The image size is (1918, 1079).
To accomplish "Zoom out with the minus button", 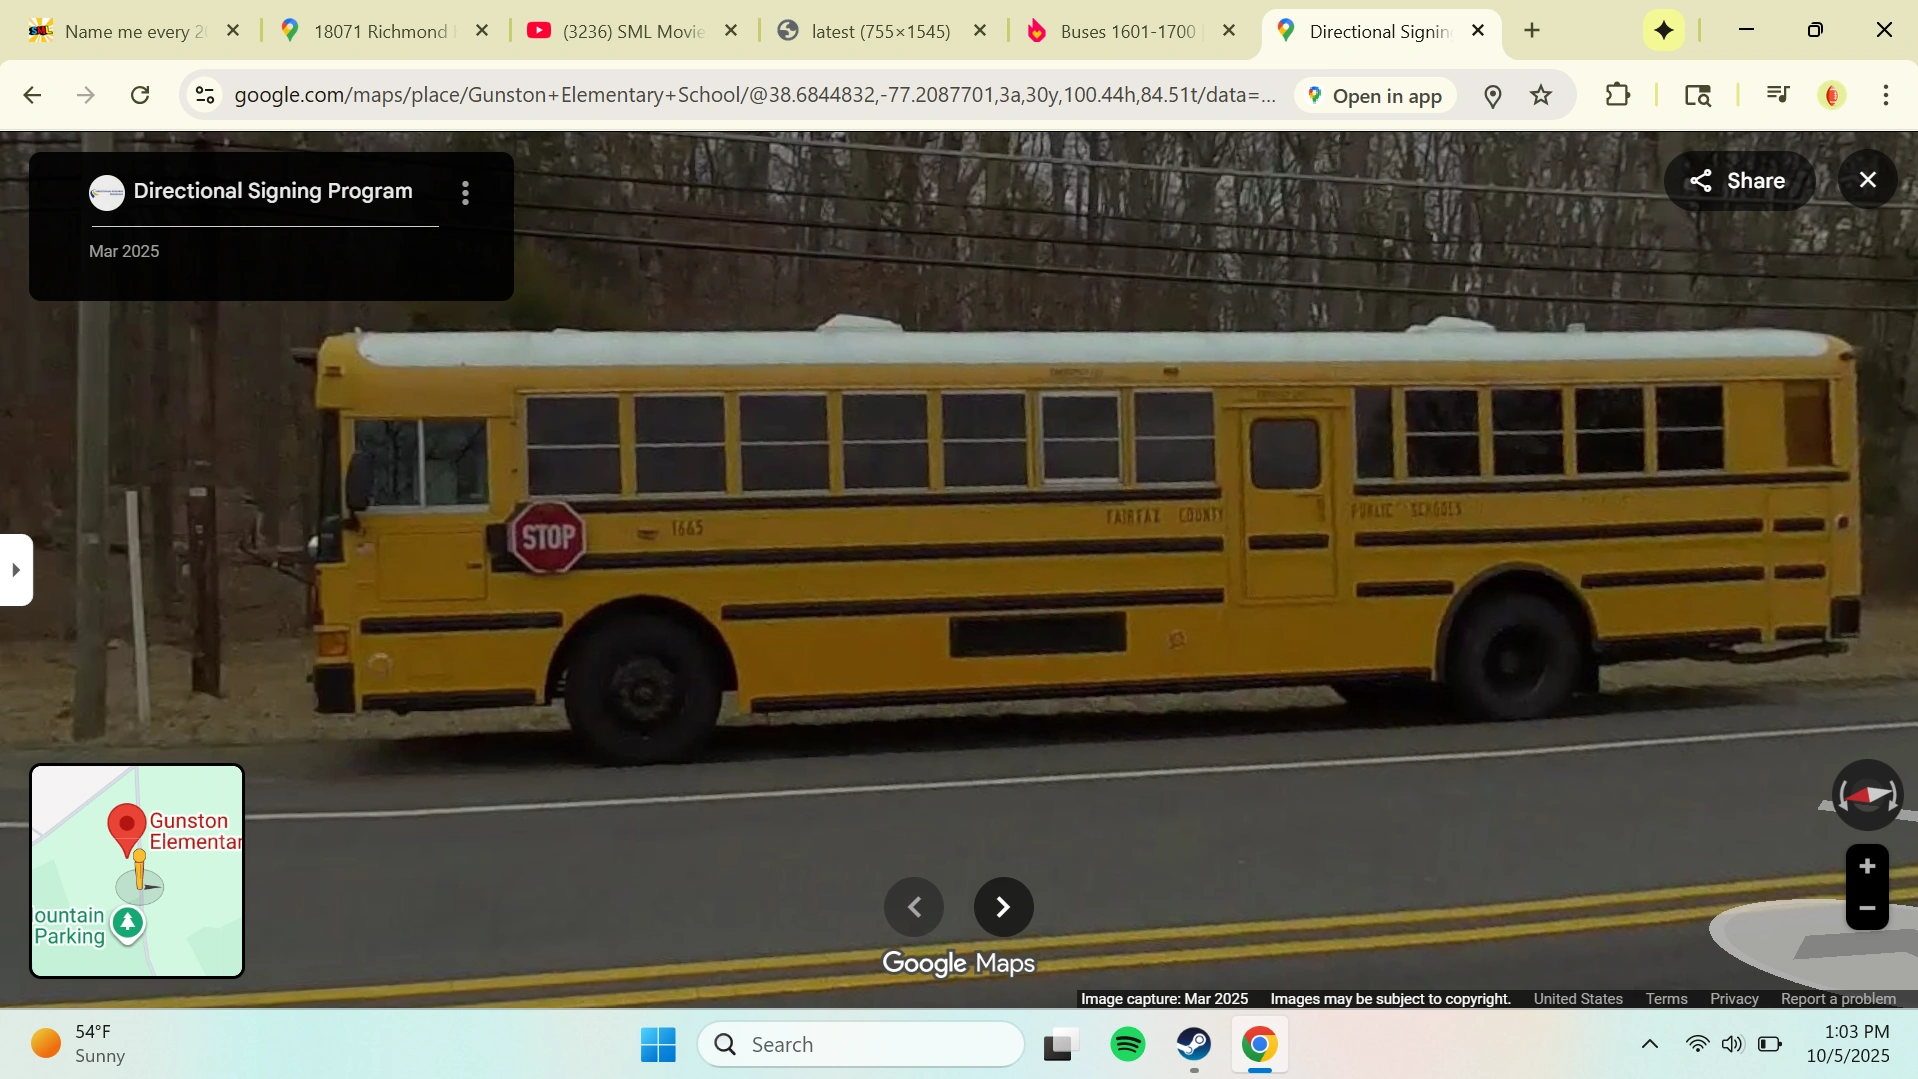I will (x=1867, y=909).
